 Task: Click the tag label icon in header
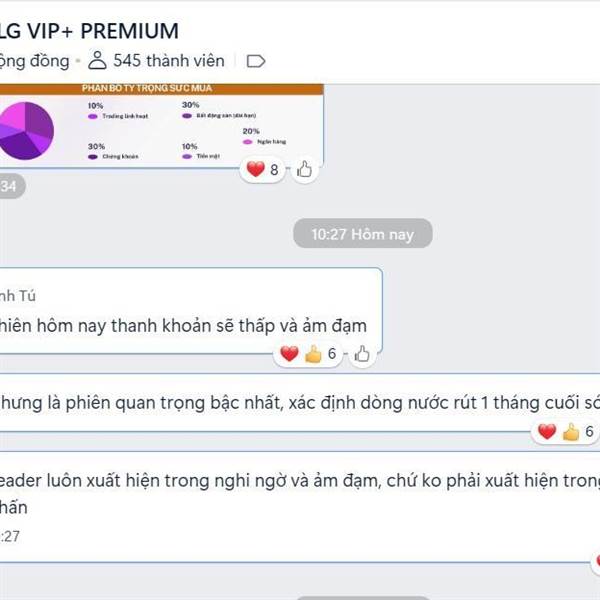pyautogui.click(x=256, y=61)
